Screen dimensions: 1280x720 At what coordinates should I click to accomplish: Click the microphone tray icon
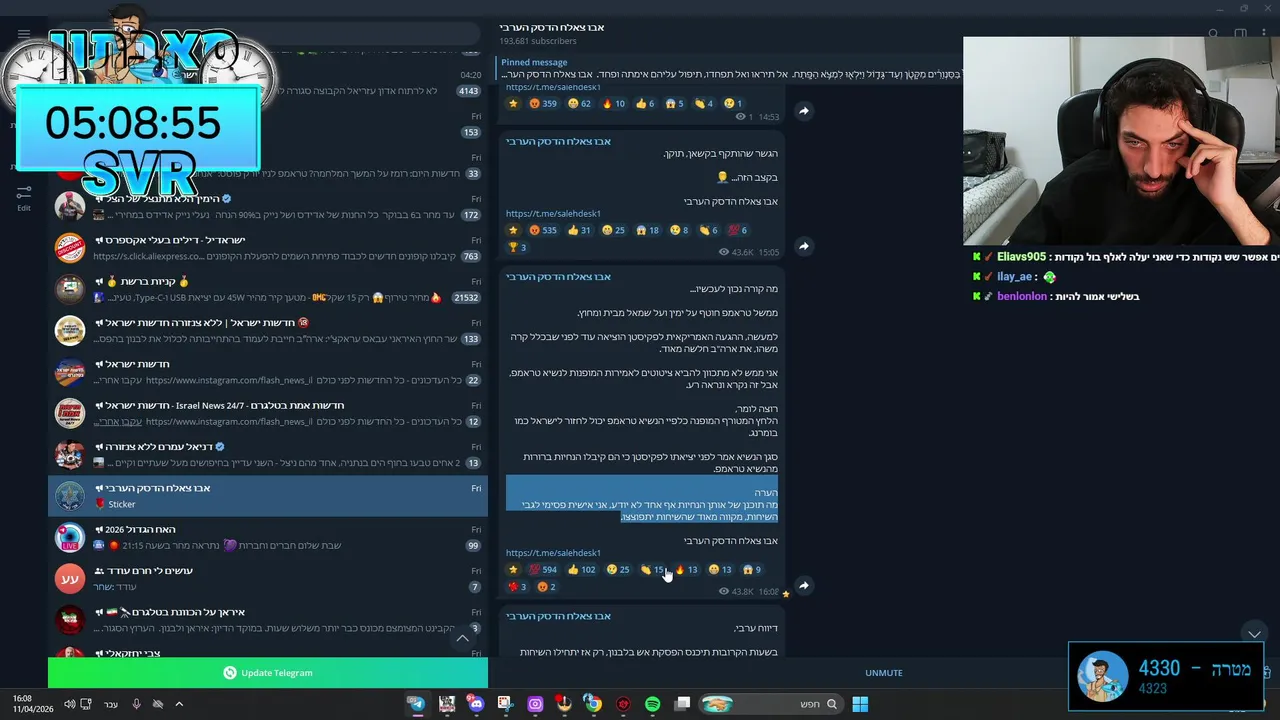[136, 704]
